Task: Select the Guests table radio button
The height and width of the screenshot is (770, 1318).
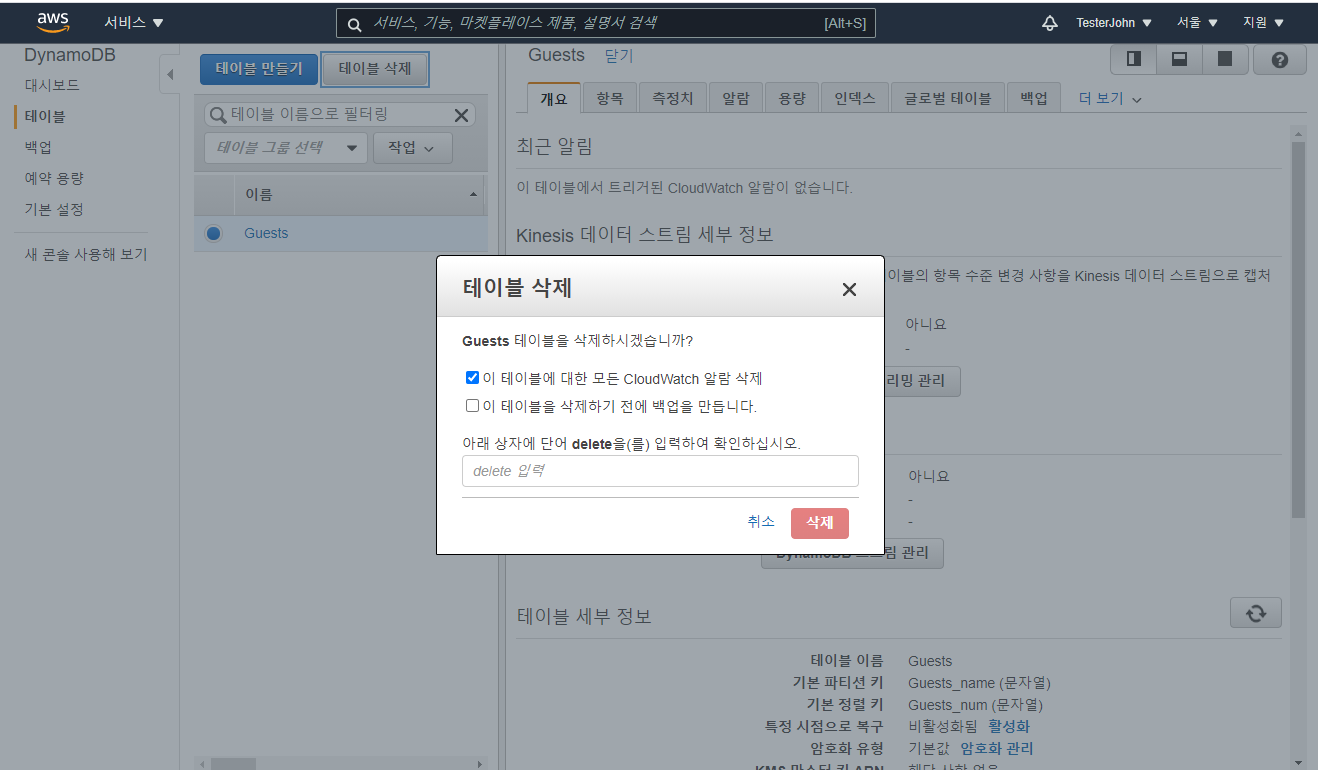Action: tap(213, 233)
